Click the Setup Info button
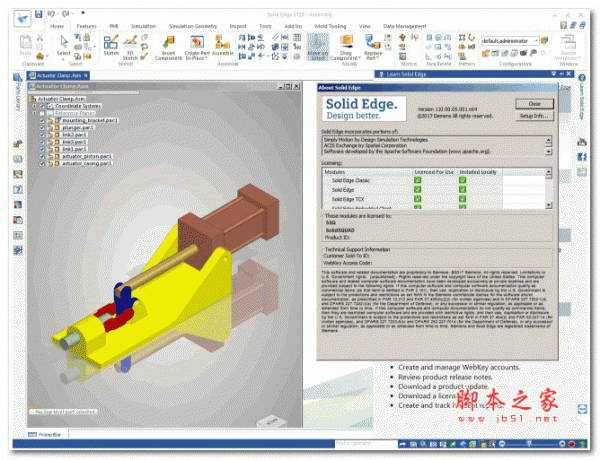This screenshot has height=460, width=600. (x=534, y=116)
